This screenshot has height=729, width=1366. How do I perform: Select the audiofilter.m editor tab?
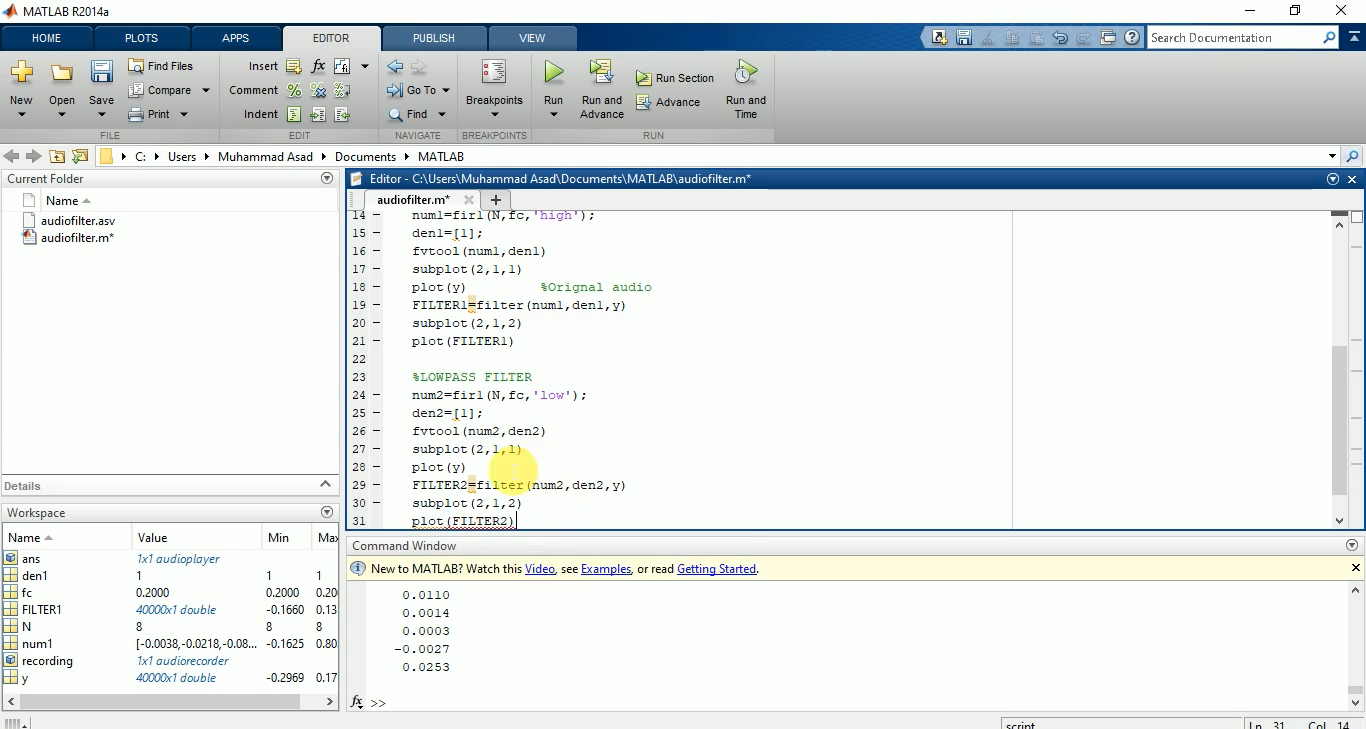(x=412, y=199)
